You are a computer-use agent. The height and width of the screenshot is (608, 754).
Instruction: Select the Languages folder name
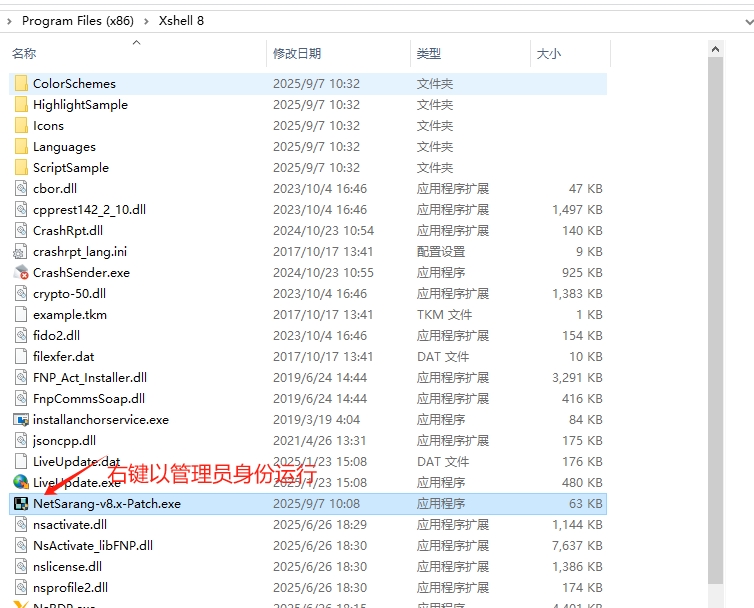[64, 147]
